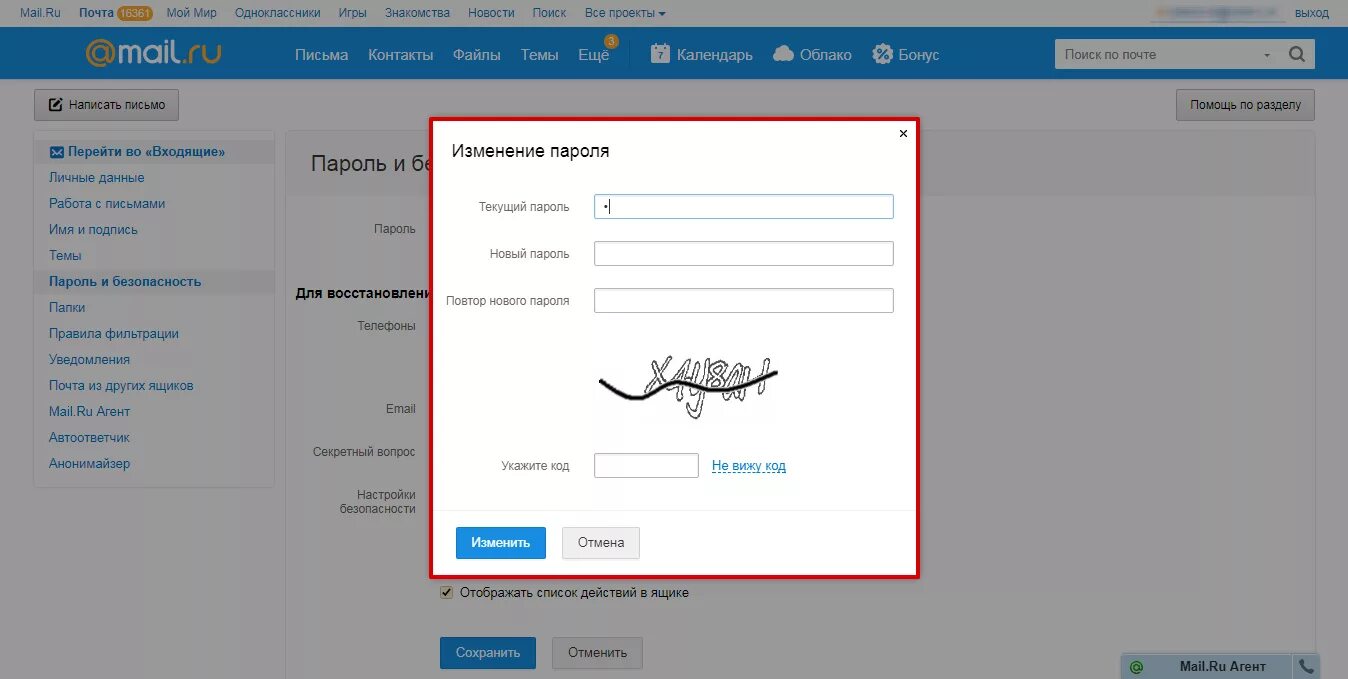Click the mail search magnifier icon
The height and width of the screenshot is (679, 1348).
1297,54
